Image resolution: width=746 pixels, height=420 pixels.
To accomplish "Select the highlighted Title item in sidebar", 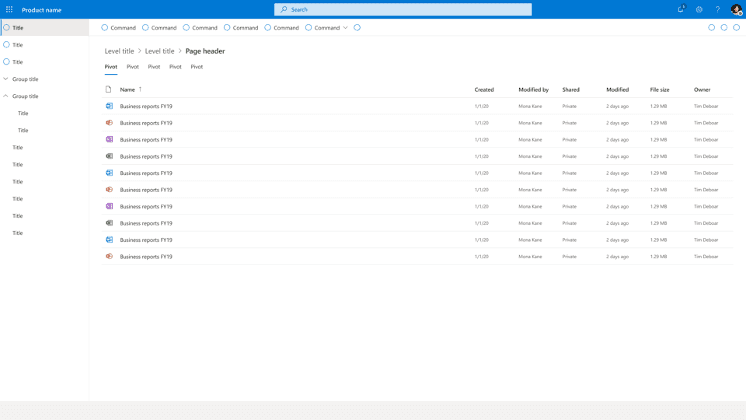I will pos(45,28).
